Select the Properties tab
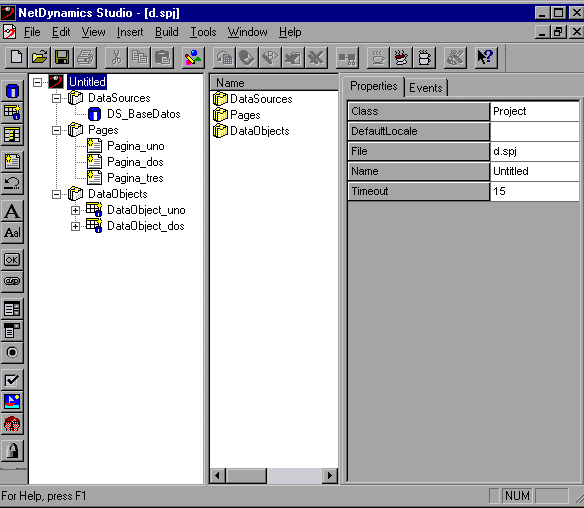The image size is (584, 508). point(374,86)
